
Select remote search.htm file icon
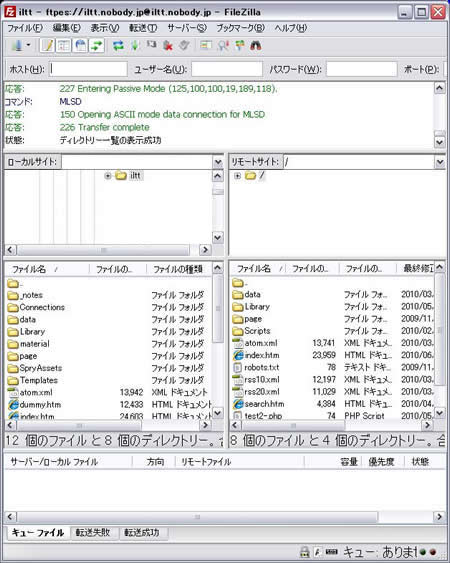coord(238,404)
